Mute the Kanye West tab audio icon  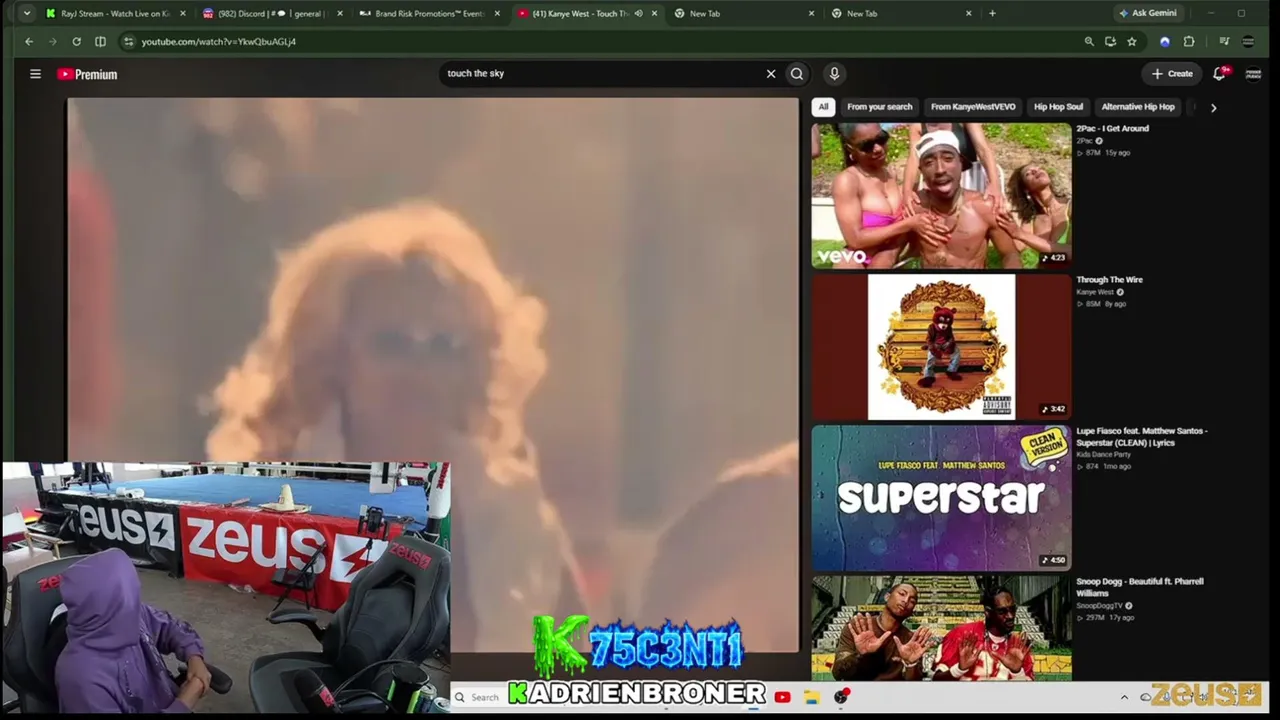639,14
